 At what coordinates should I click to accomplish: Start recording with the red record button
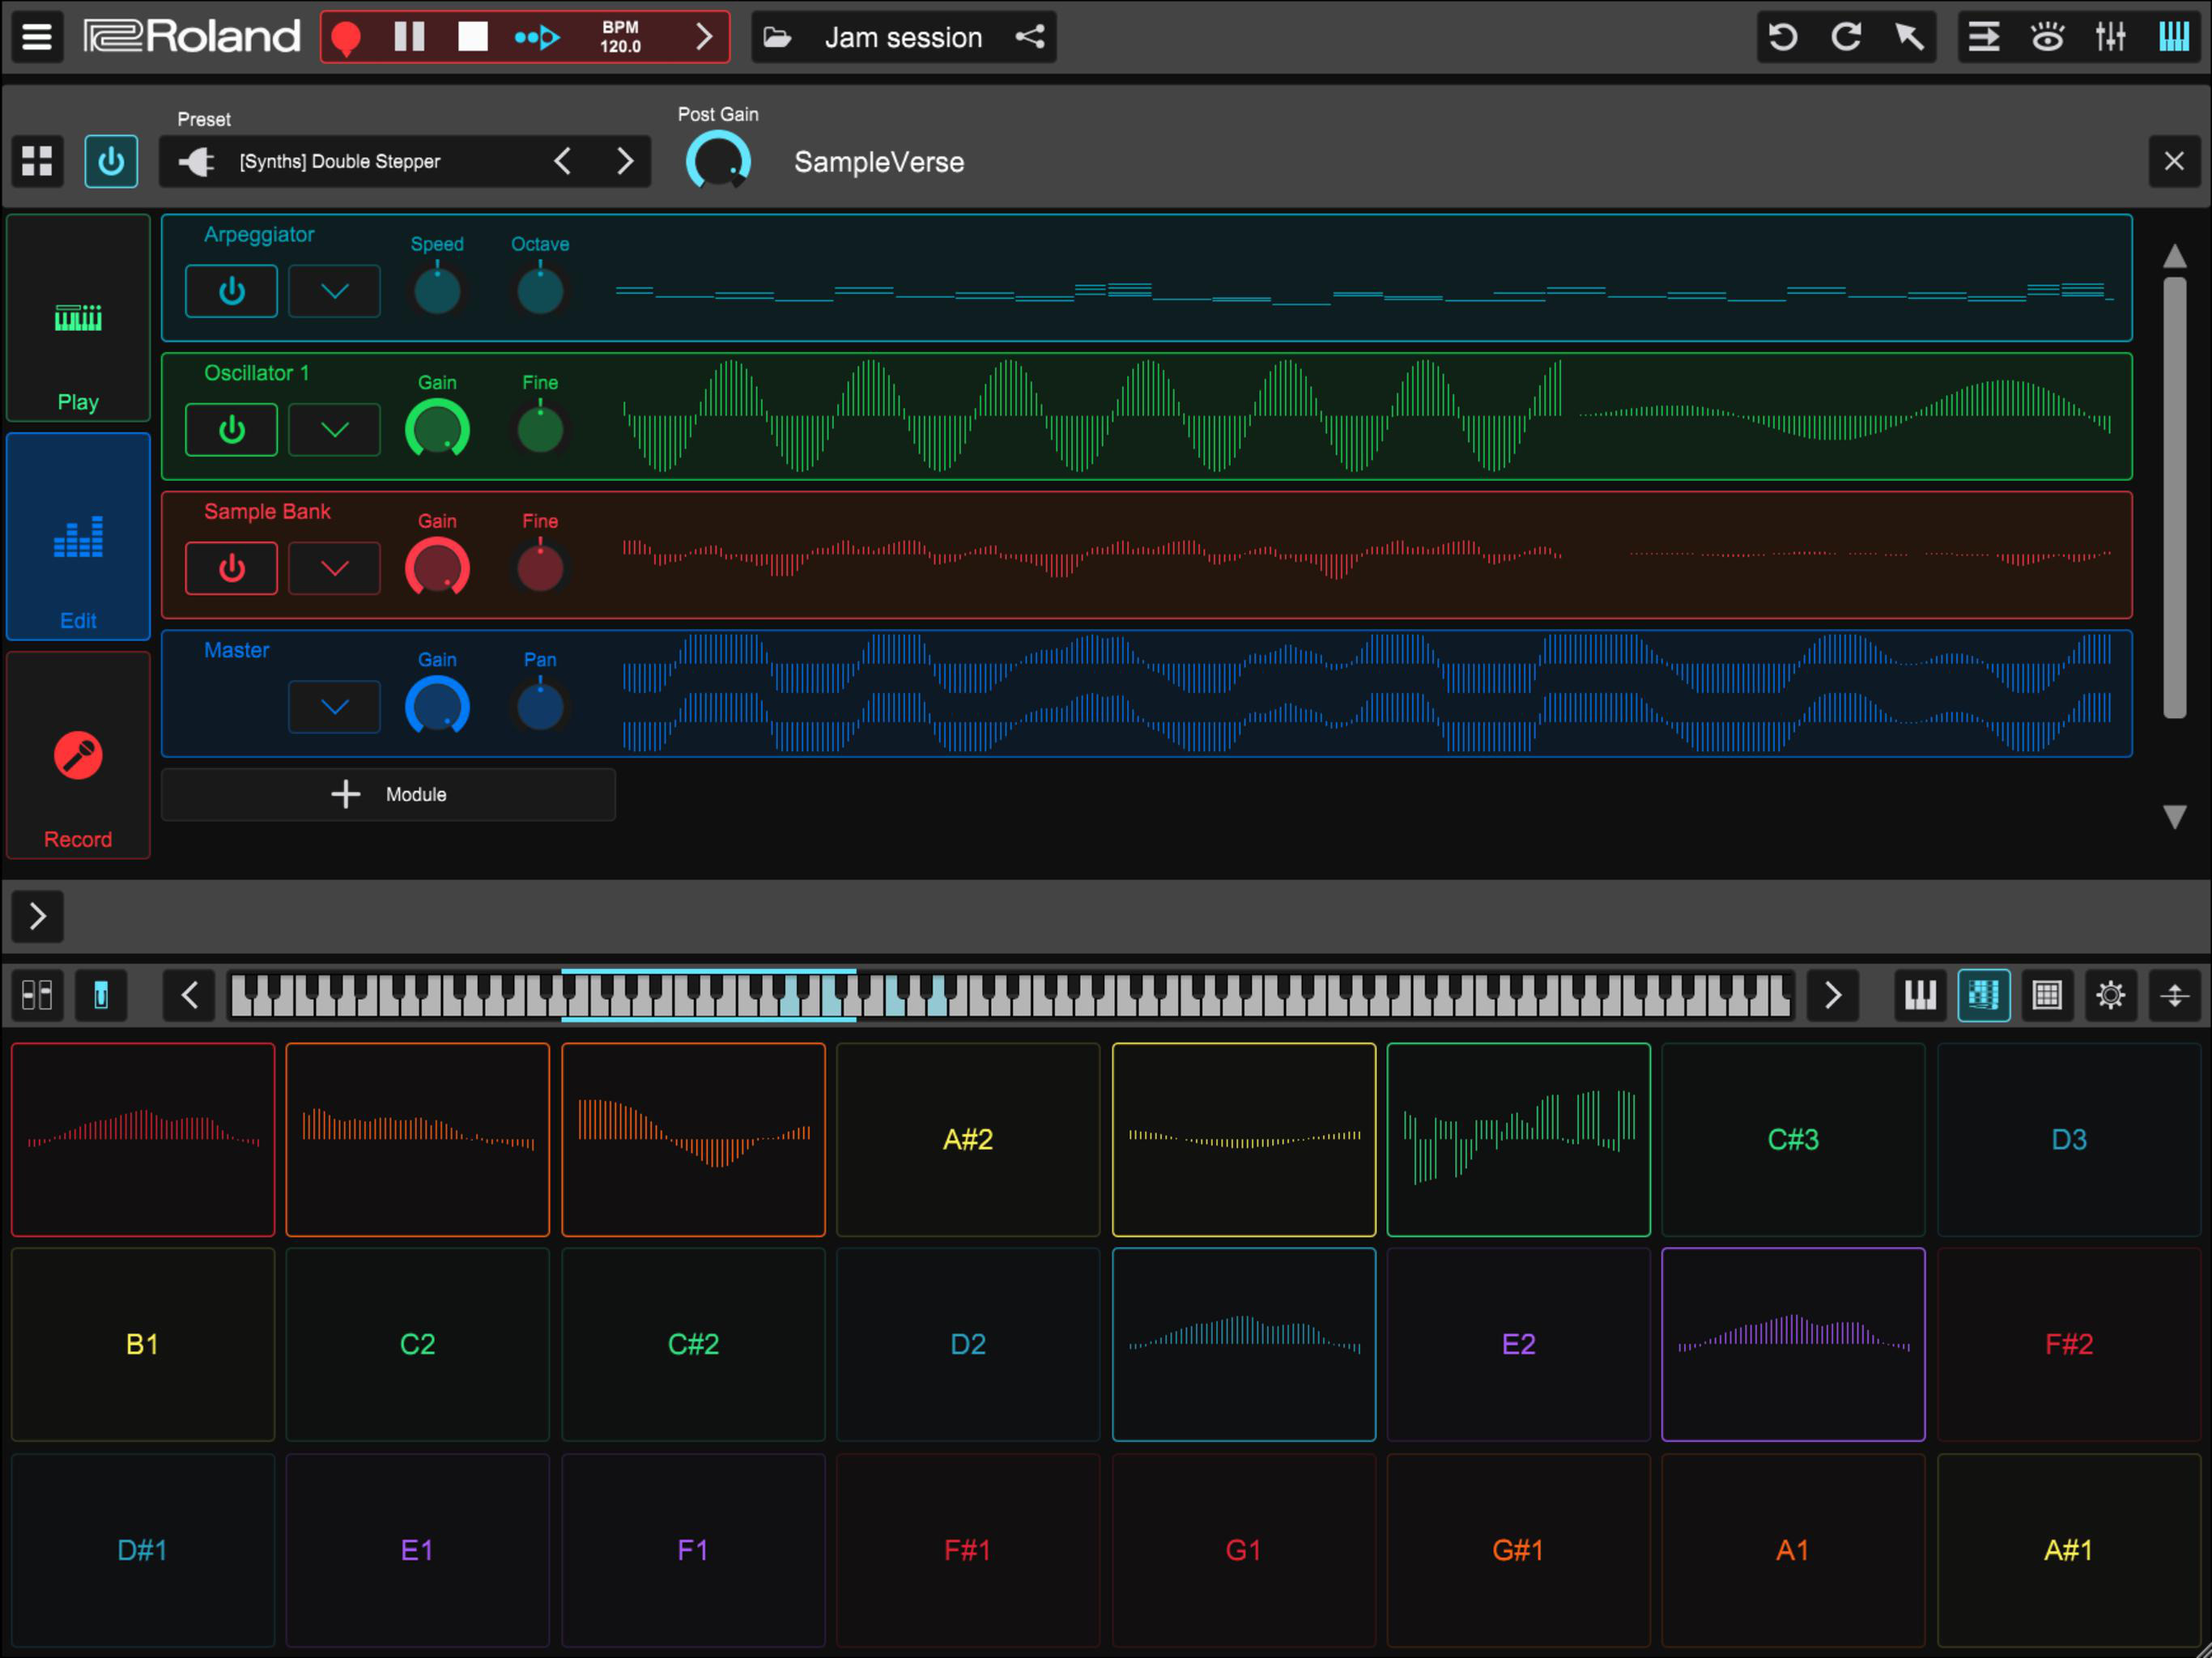pyautogui.click(x=346, y=38)
